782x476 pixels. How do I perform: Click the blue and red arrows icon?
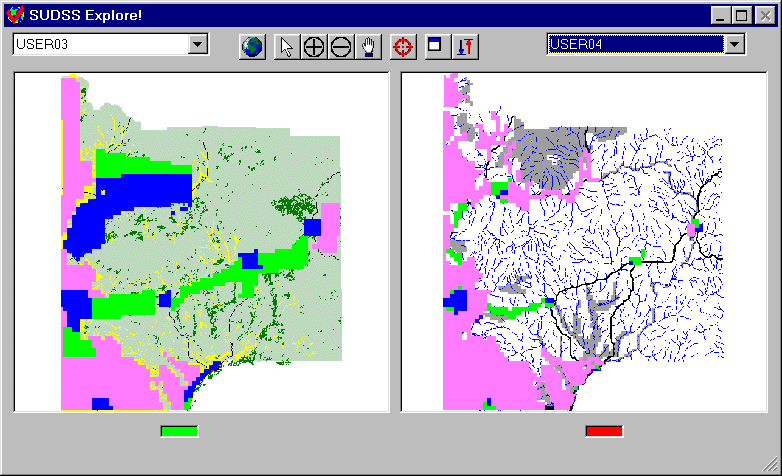(465, 47)
